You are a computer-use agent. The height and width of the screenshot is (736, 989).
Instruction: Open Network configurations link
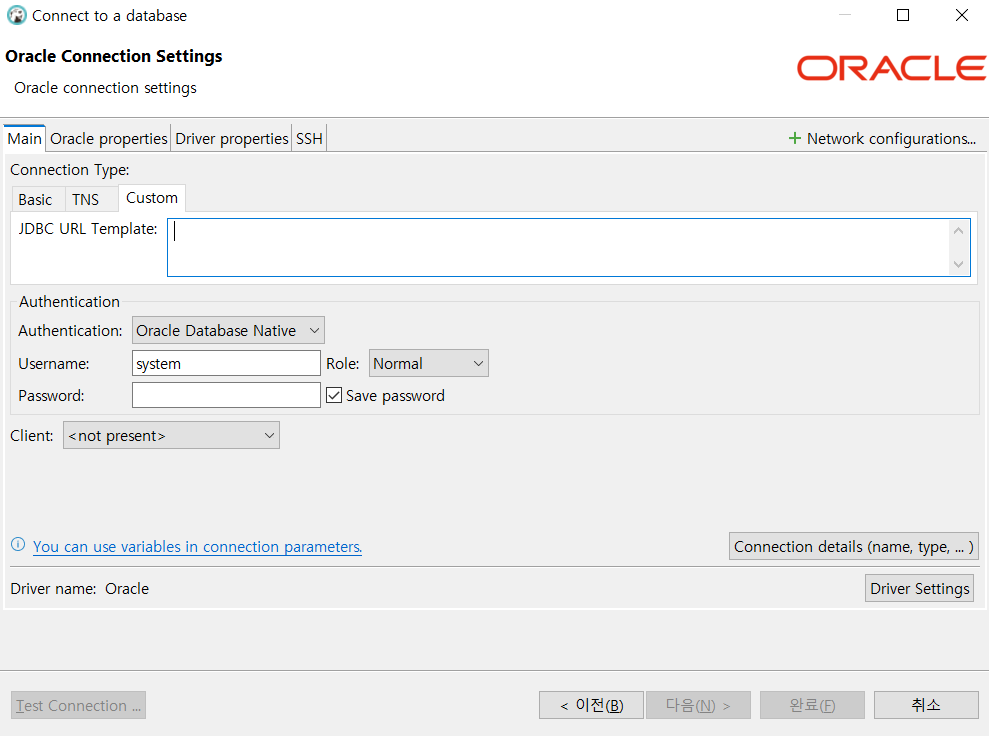(891, 139)
